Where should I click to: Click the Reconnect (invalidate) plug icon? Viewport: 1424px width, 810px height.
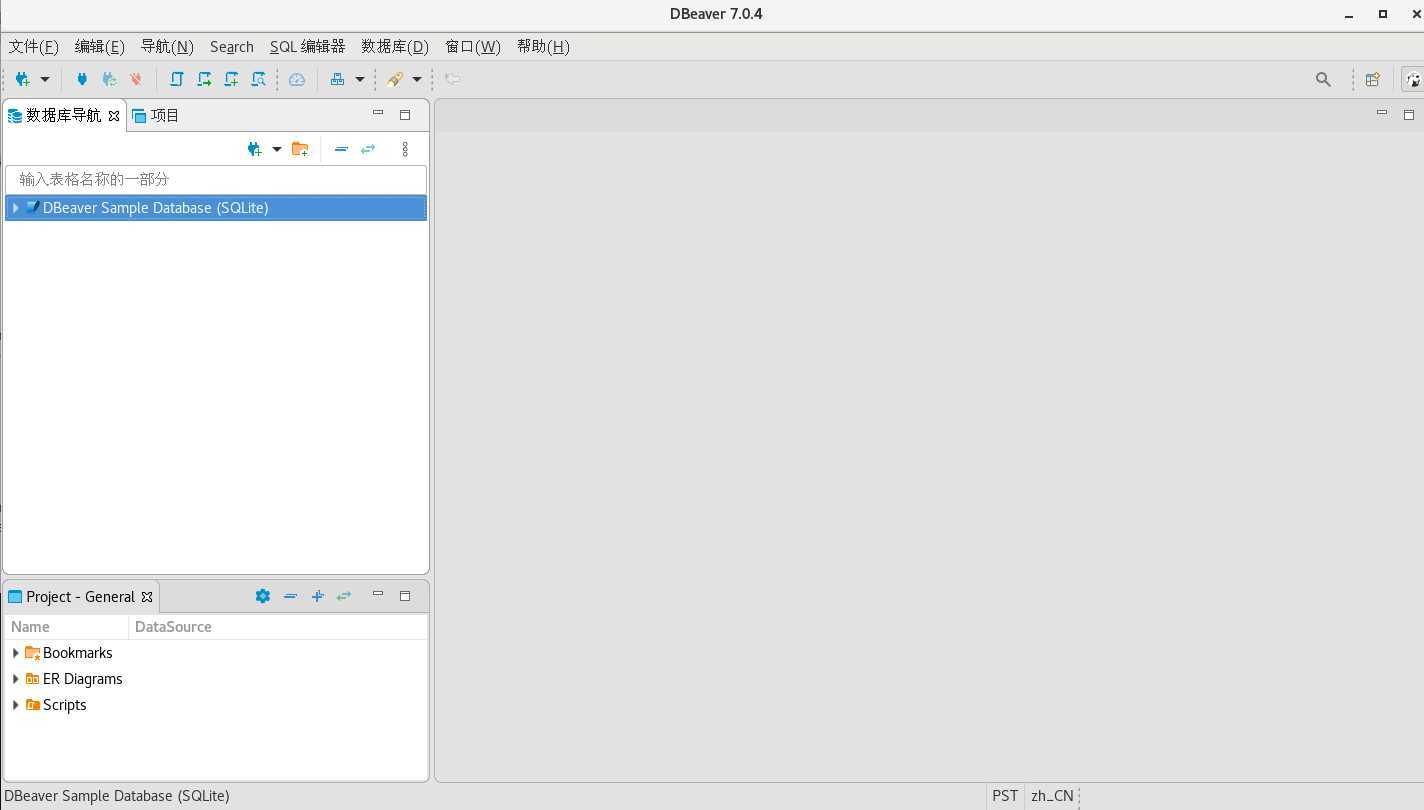point(109,79)
